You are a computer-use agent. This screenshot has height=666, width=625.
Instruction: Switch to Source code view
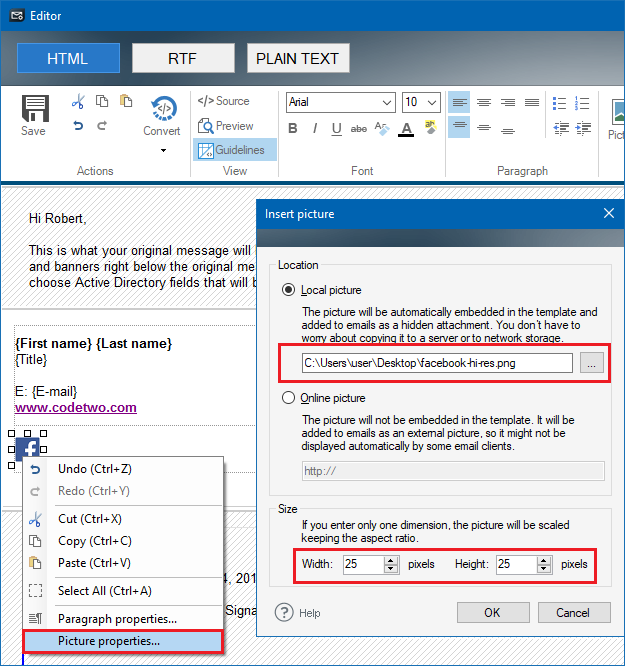(223, 101)
